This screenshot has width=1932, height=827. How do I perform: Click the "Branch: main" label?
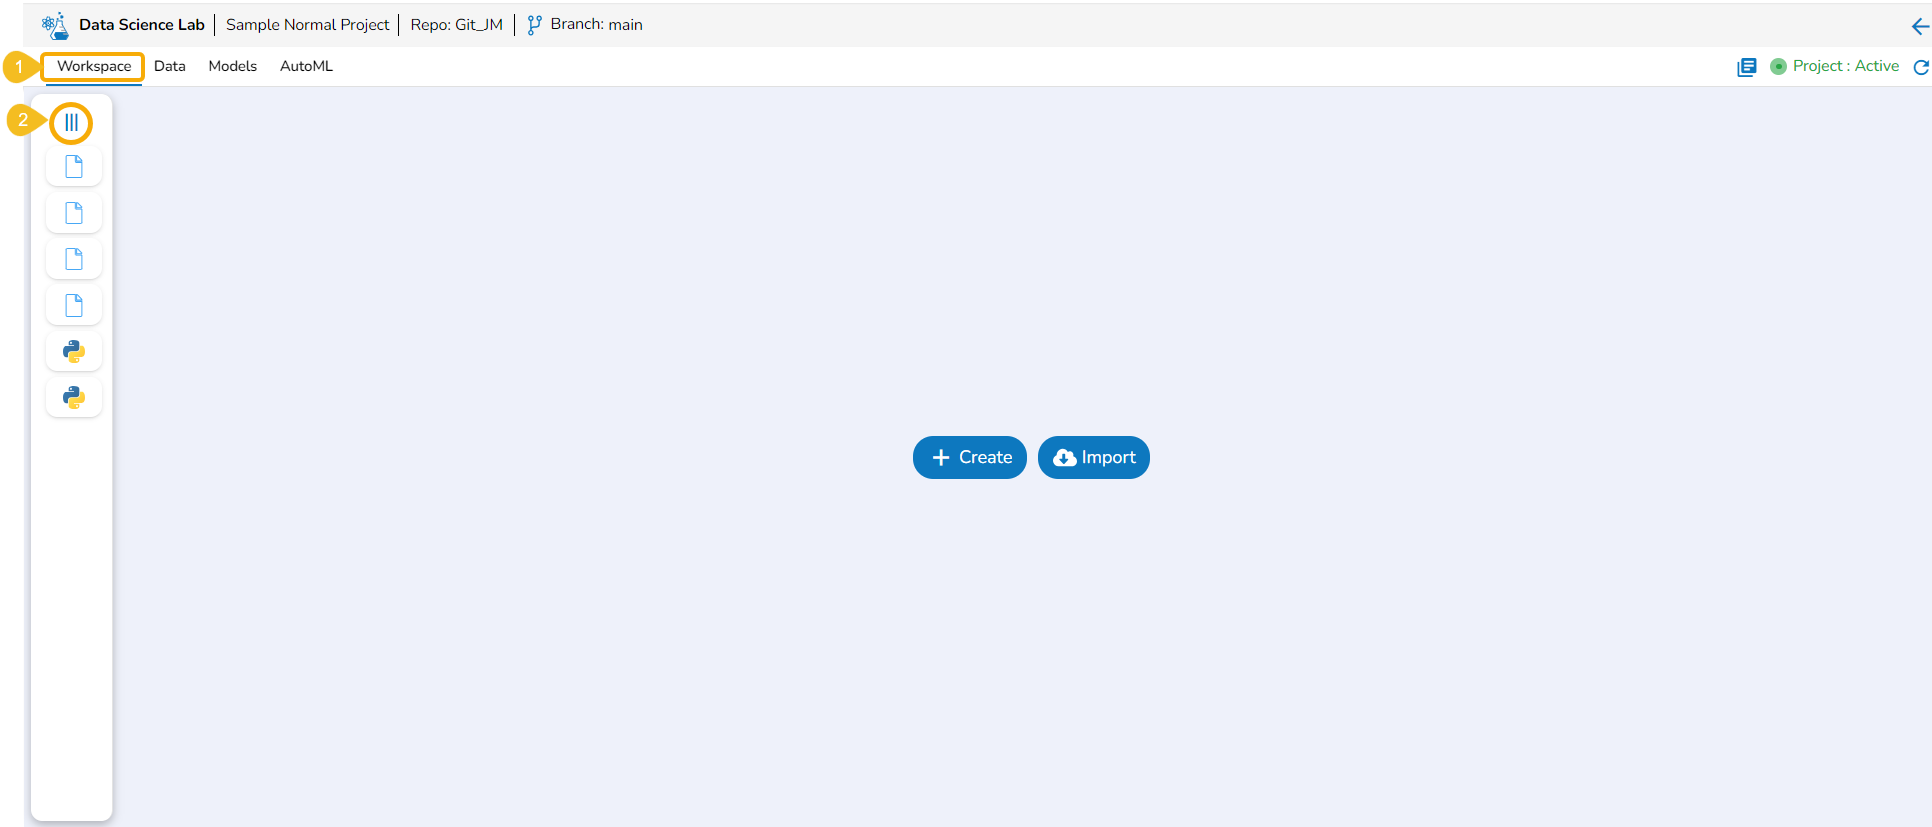click(x=597, y=25)
